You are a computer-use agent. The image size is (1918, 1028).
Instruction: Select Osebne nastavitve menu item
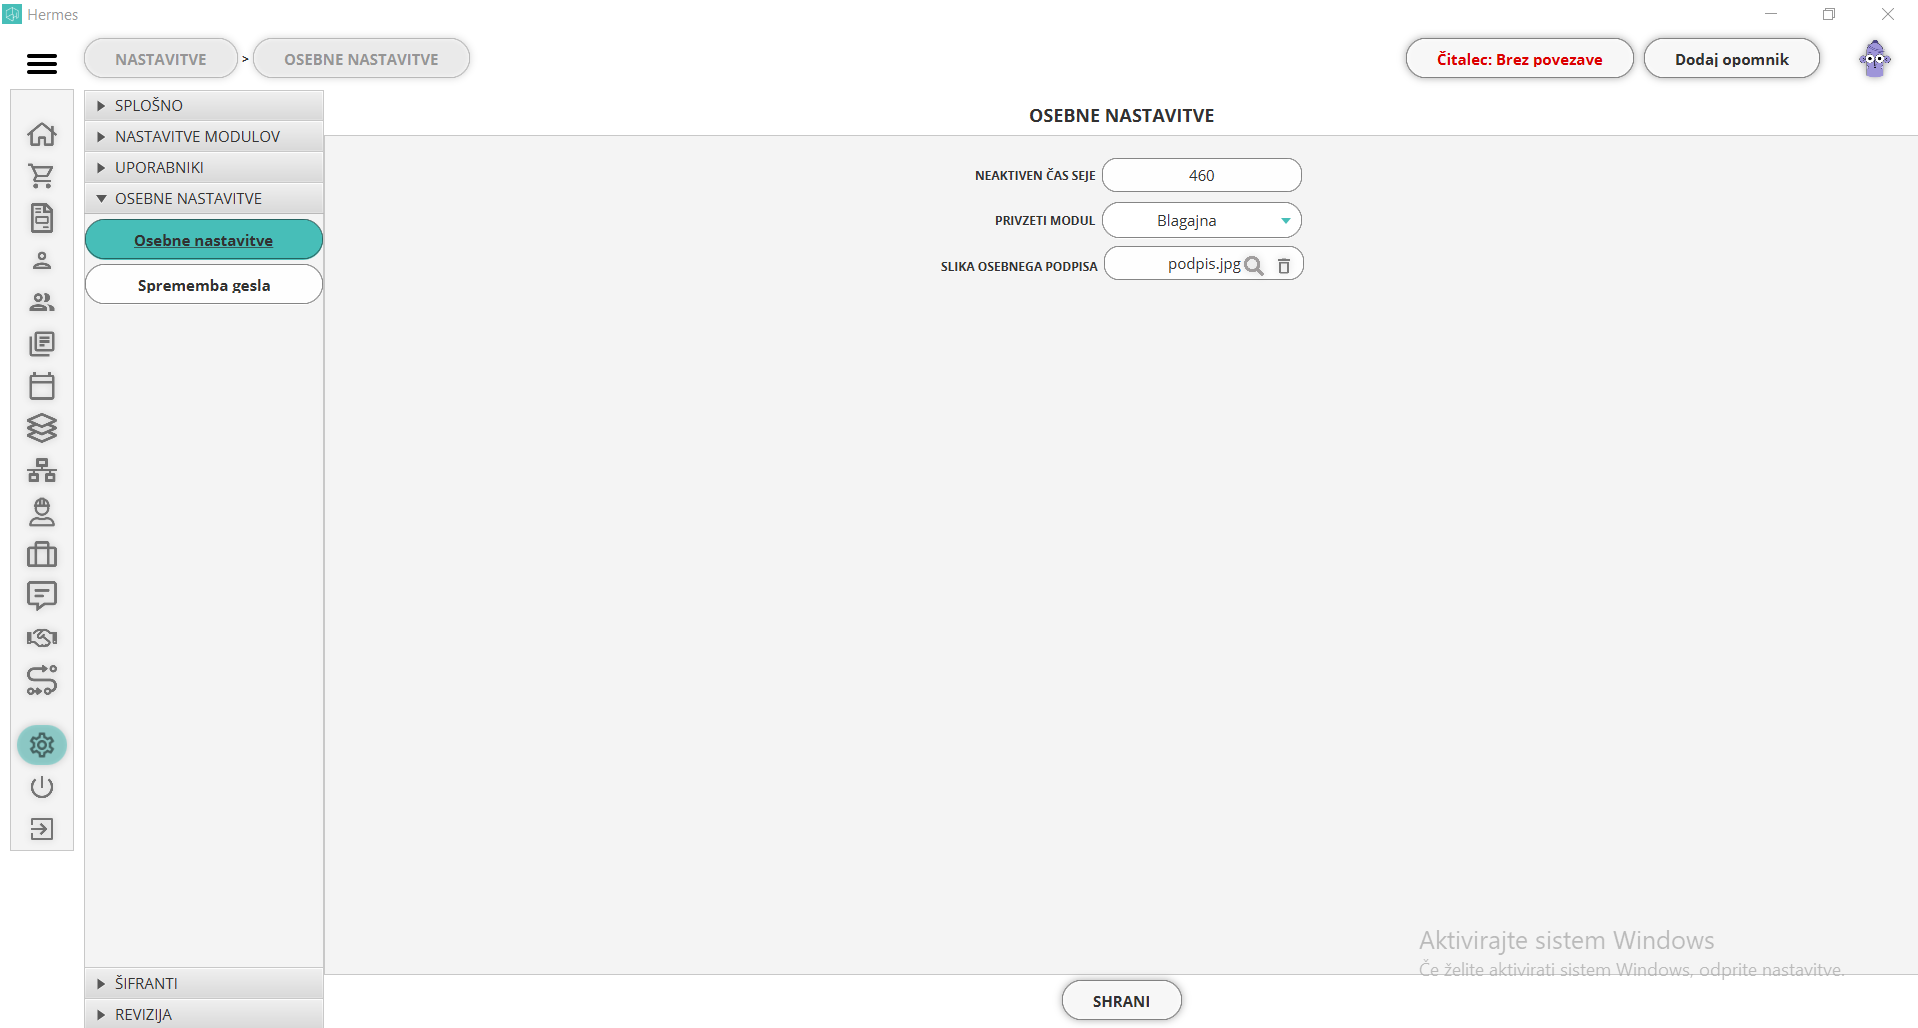coord(204,240)
